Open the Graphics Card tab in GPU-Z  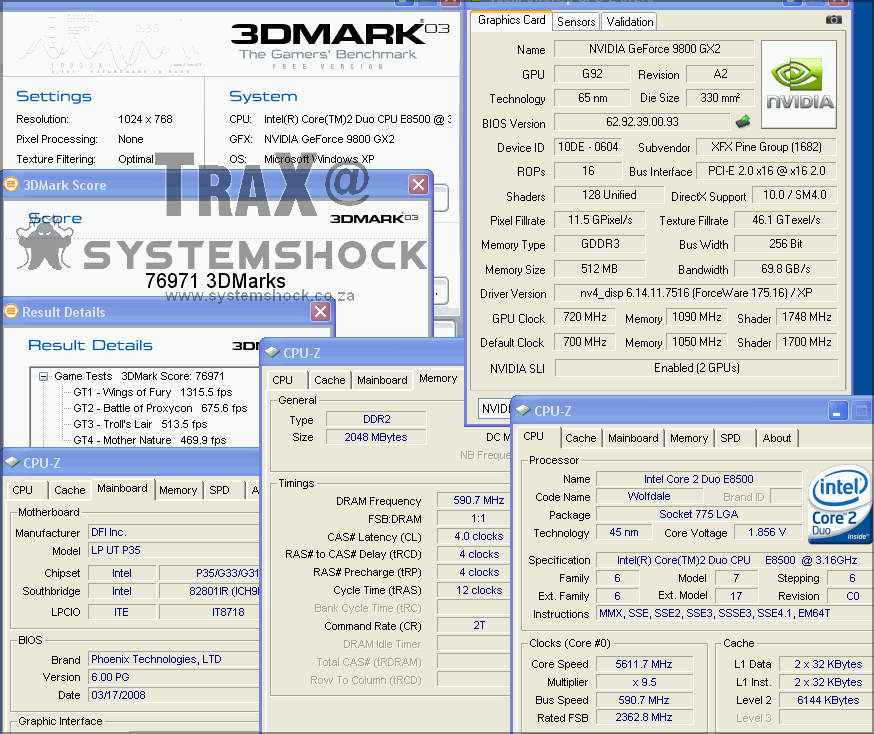click(x=512, y=20)
